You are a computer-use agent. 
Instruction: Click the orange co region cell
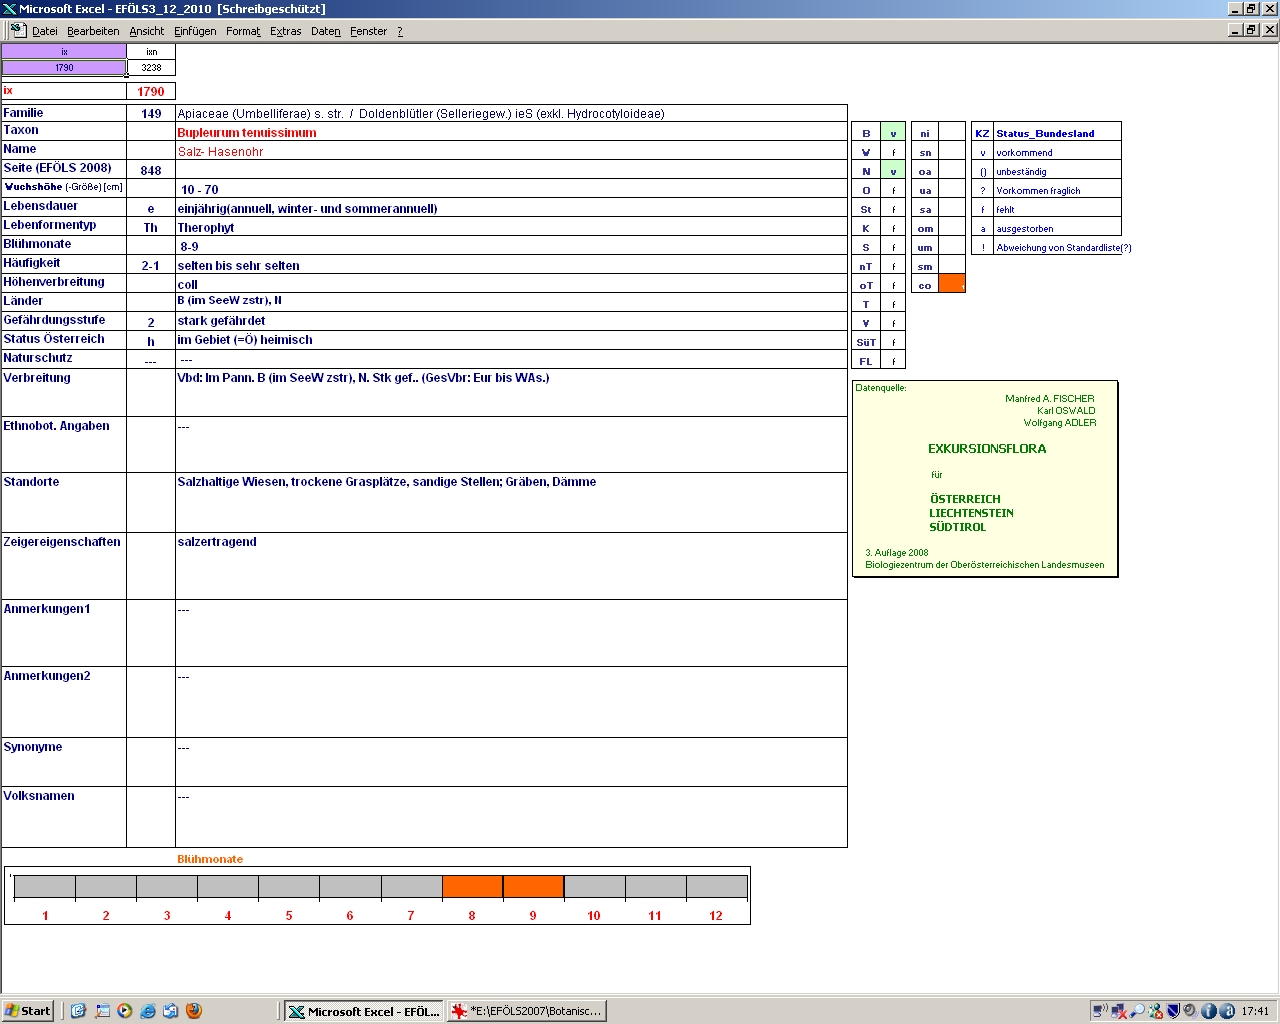tap(952, 284)
